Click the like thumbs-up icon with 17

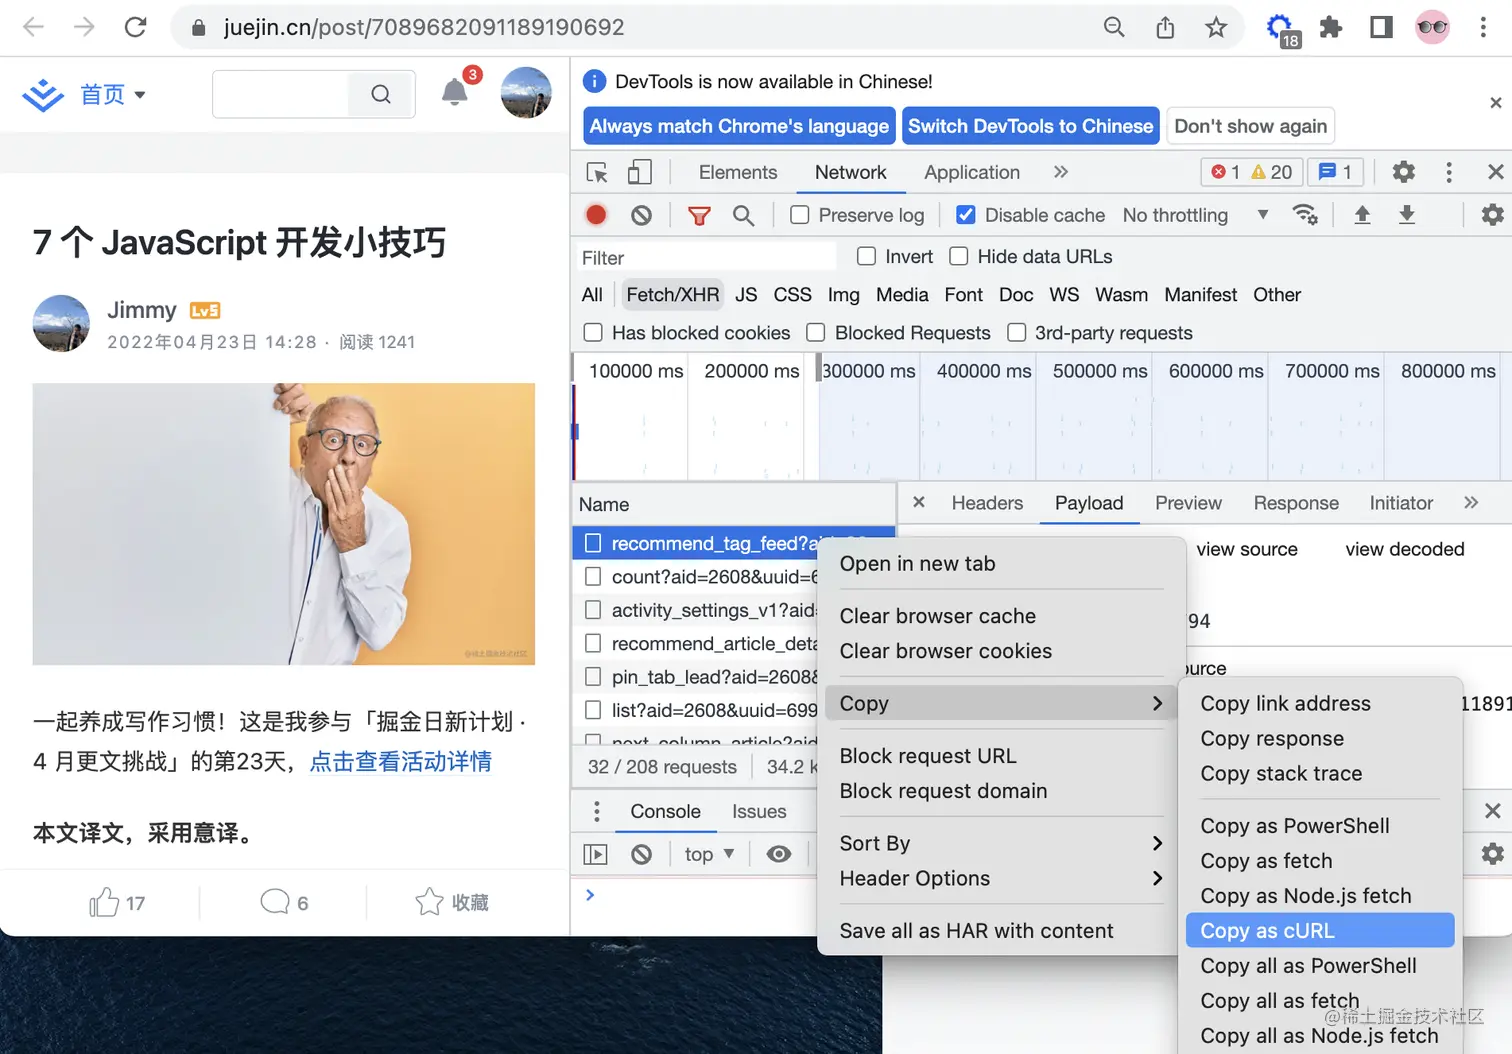coord(104,903)
